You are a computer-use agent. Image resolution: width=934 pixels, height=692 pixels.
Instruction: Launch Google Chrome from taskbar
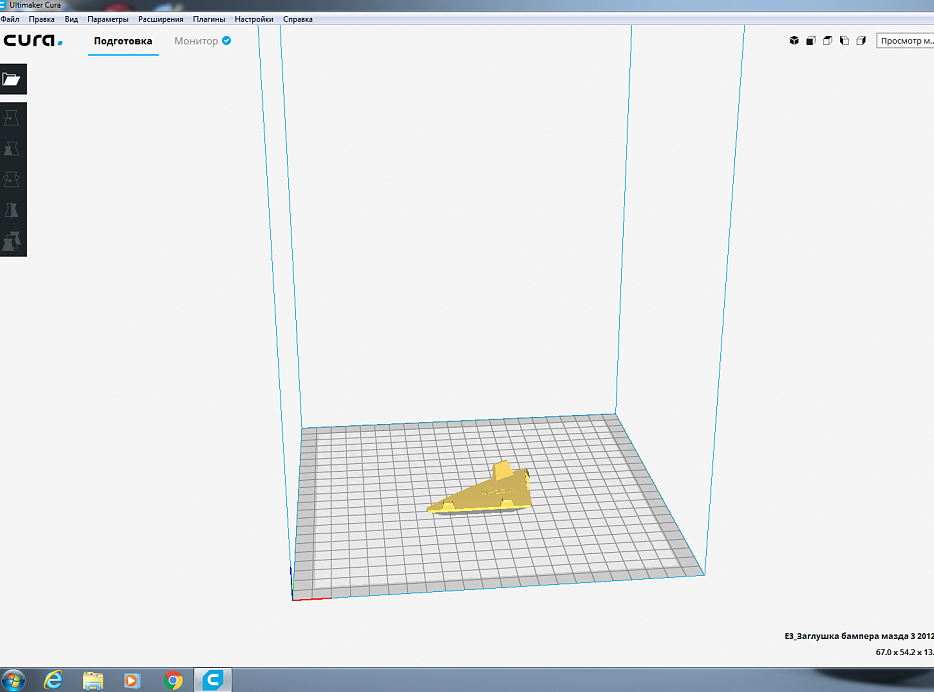click(173, 680)
